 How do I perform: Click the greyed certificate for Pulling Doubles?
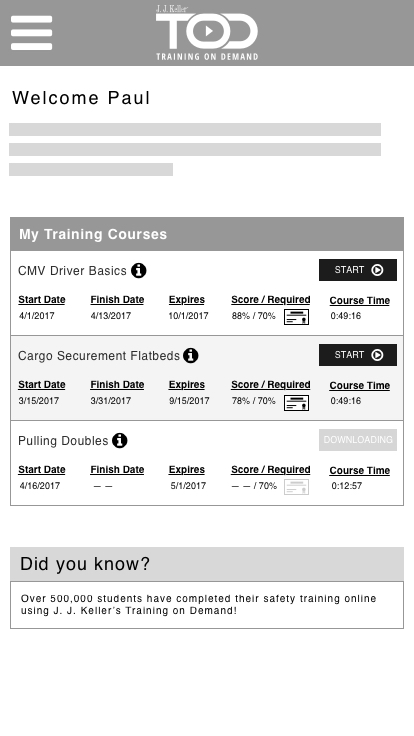coord(296,487)
